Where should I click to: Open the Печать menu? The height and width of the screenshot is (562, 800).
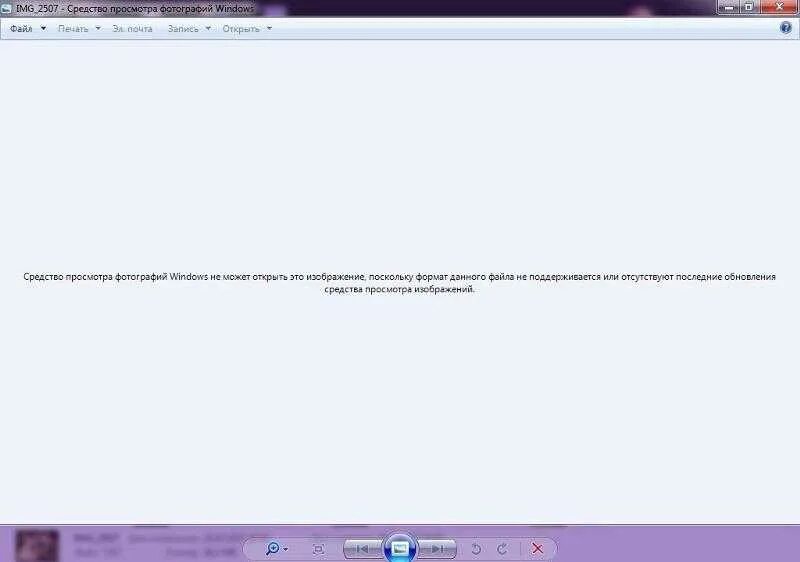[x=73, y=29]
